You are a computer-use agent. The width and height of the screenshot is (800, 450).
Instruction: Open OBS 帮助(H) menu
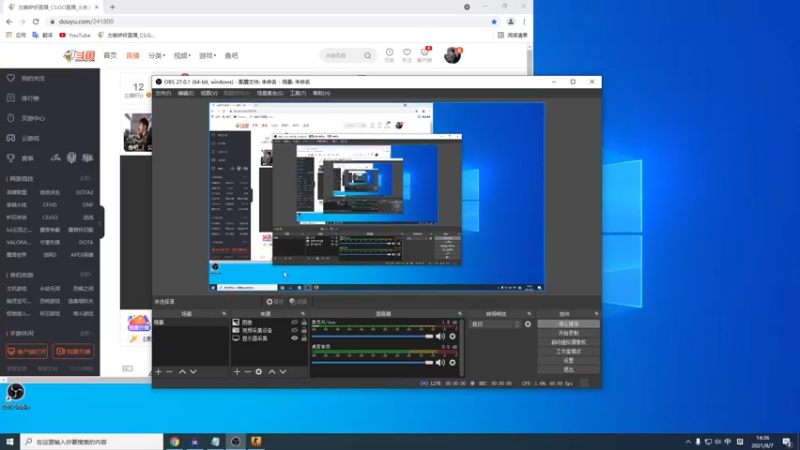click(321, 93)
